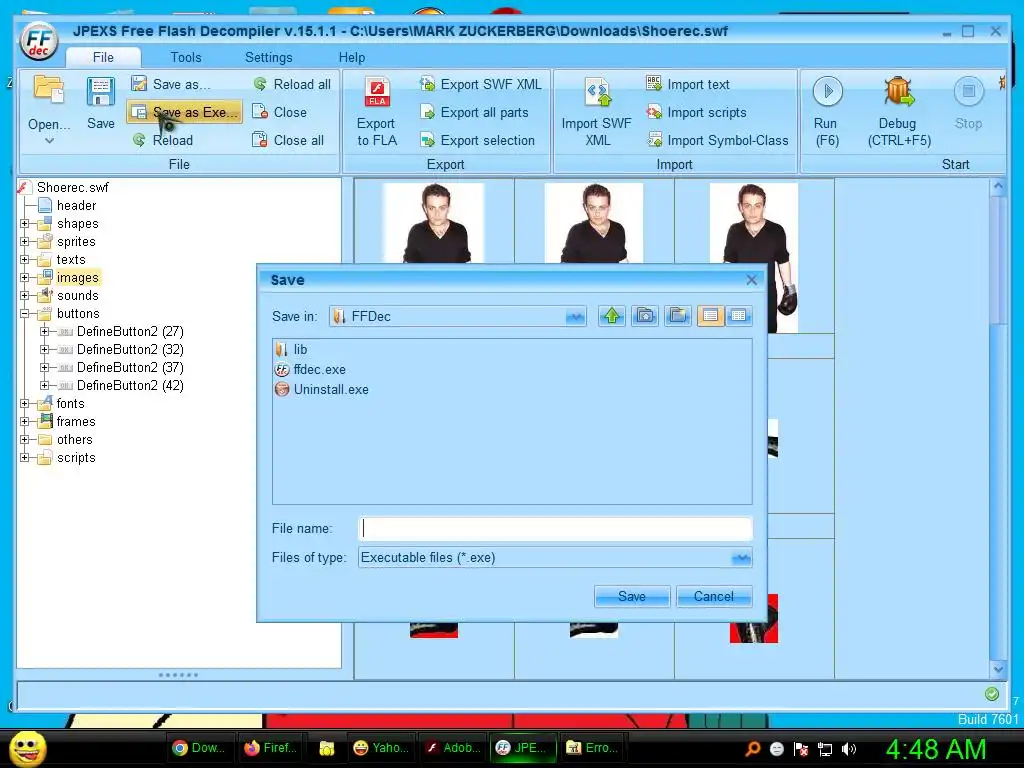The image size is (1024, 768).
Task: Open the Files of type dropdown
Action: [x=741, y=558]
